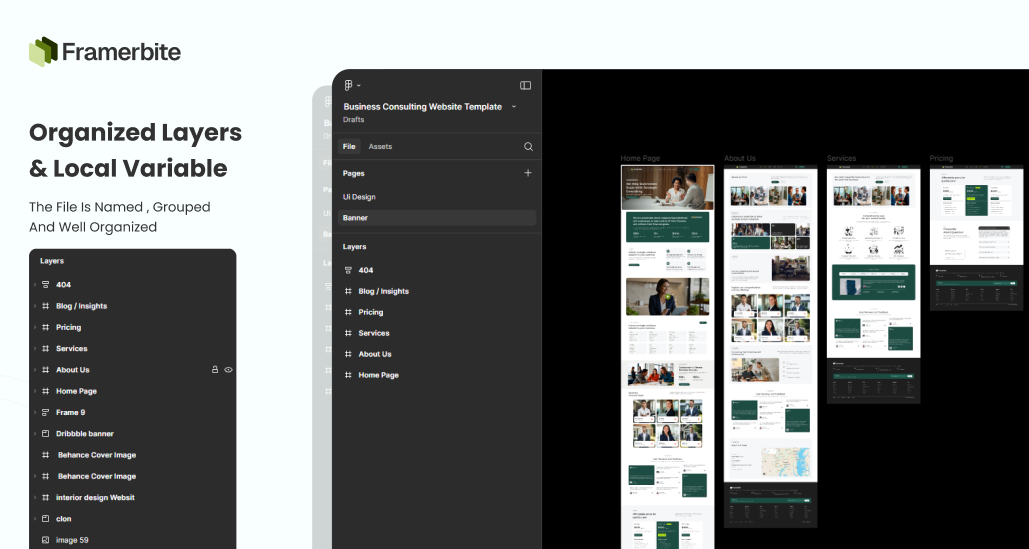Screen dimensions: 1029x549
Task: Click the Framerbite logo icon
Action: tap(43, 51)
